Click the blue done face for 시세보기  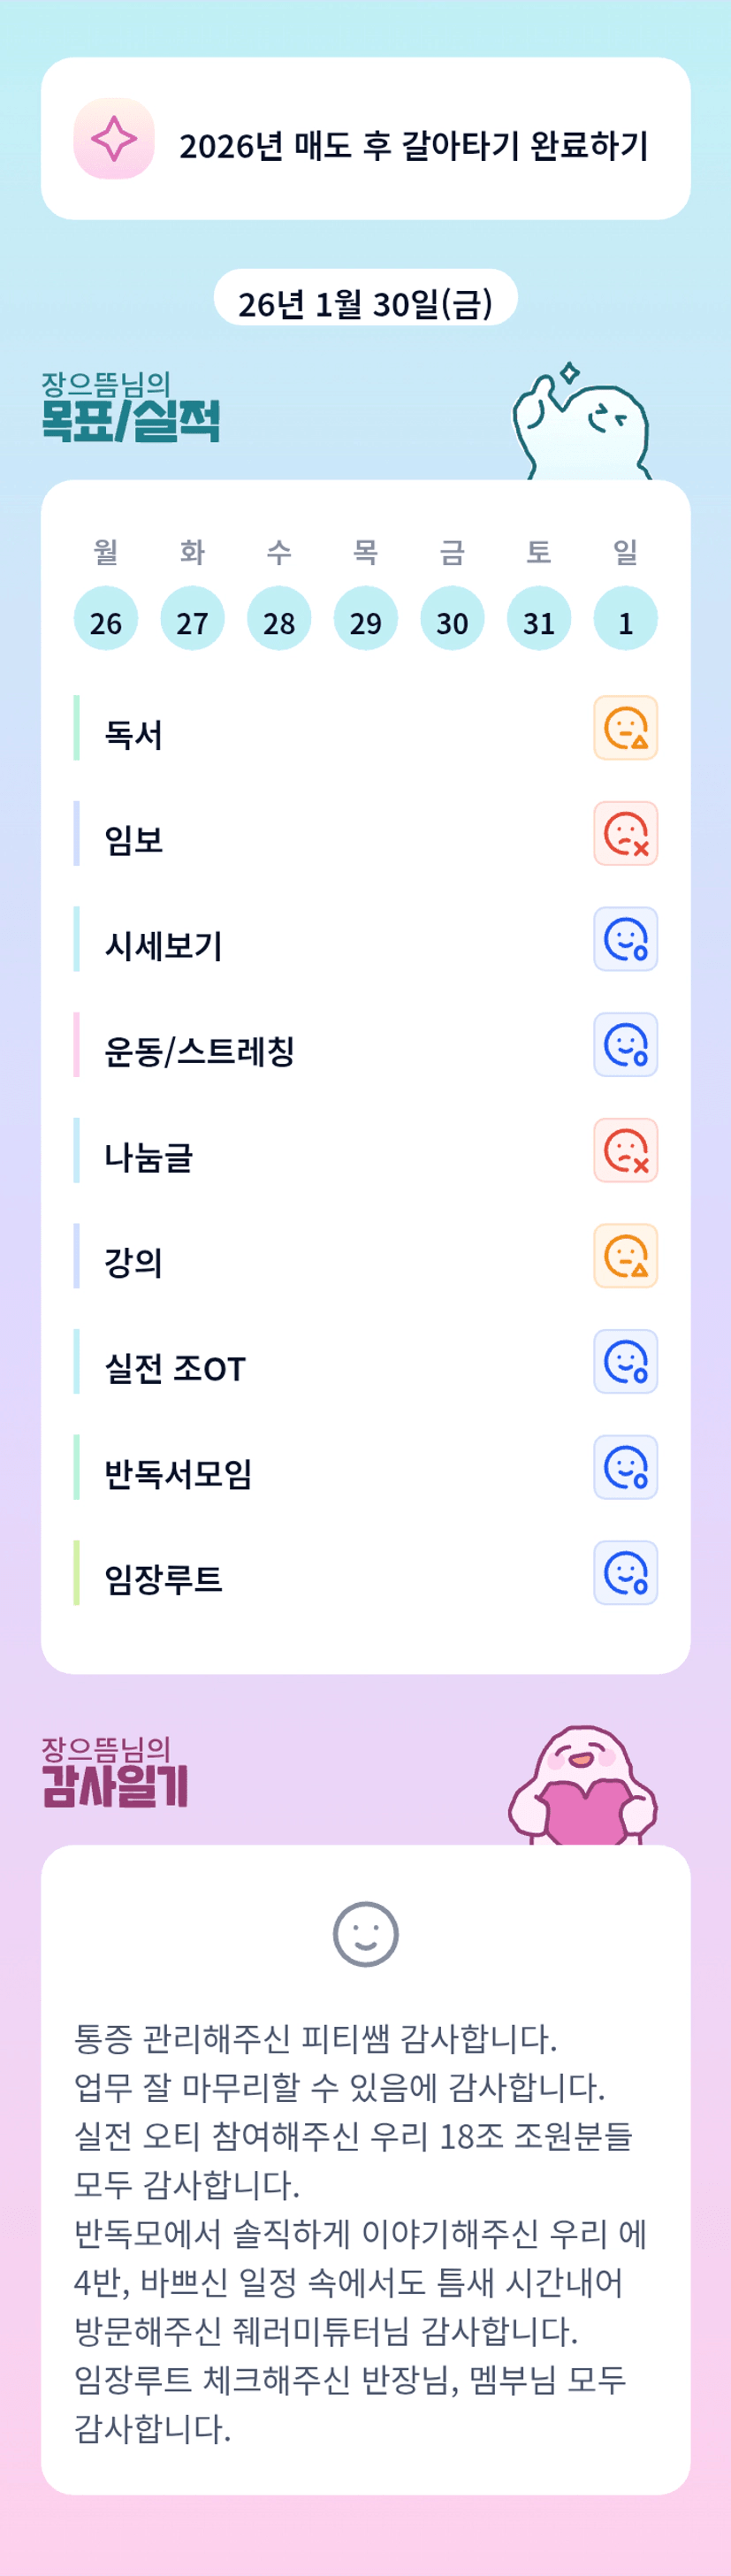[625, 939]
